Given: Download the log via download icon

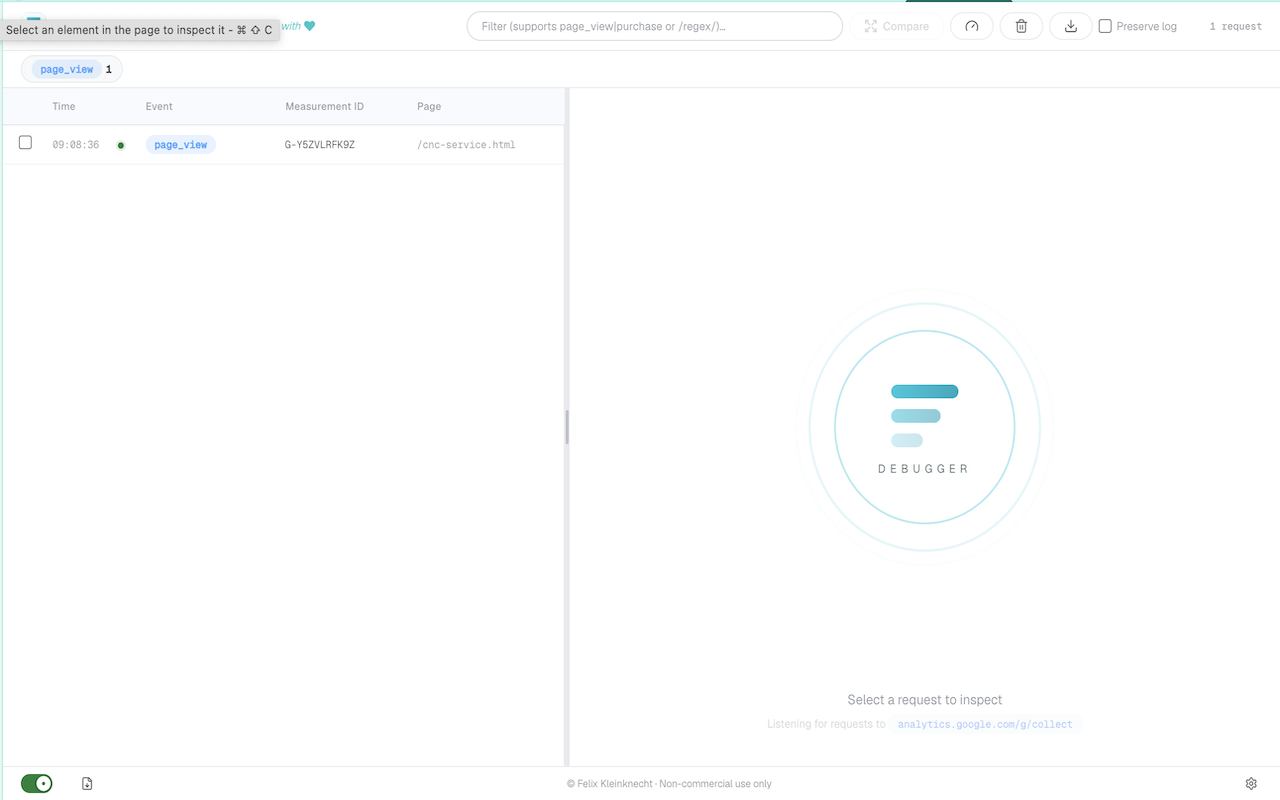Looking at the screenshot, I should pos(1071,26).
